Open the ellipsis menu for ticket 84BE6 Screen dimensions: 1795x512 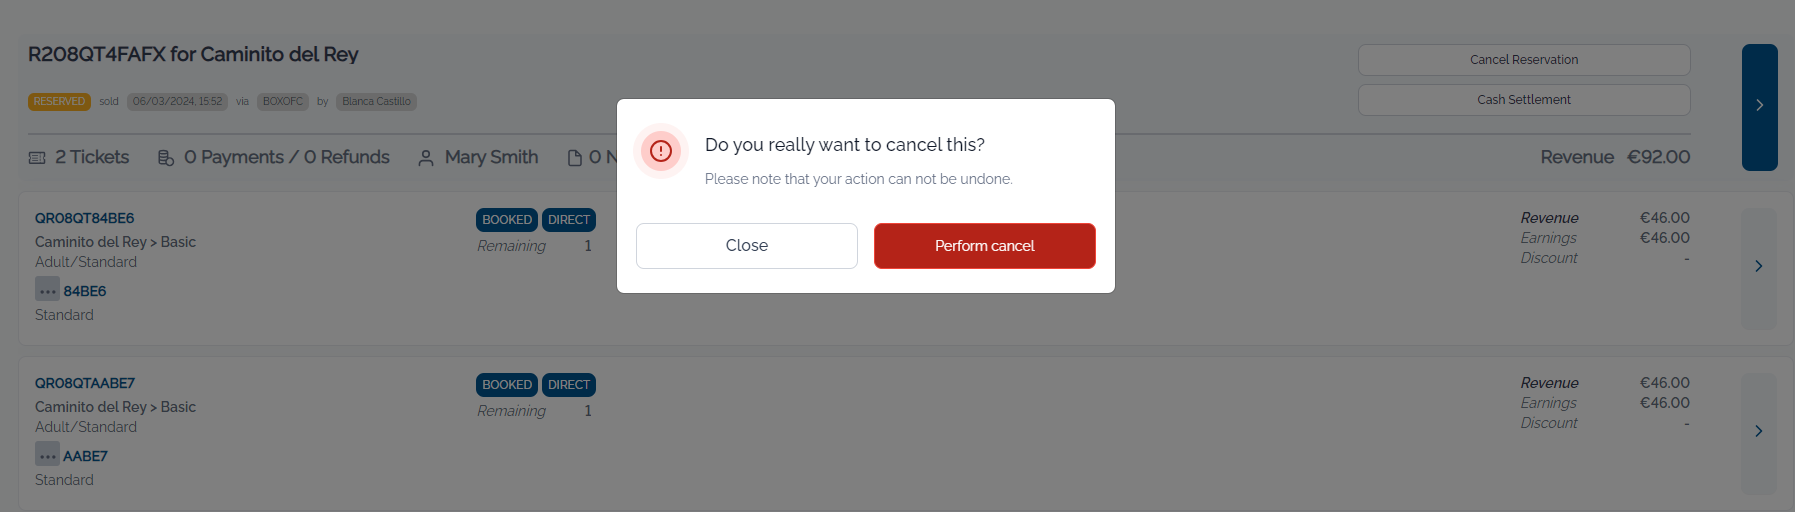click(x=47, y=290)
